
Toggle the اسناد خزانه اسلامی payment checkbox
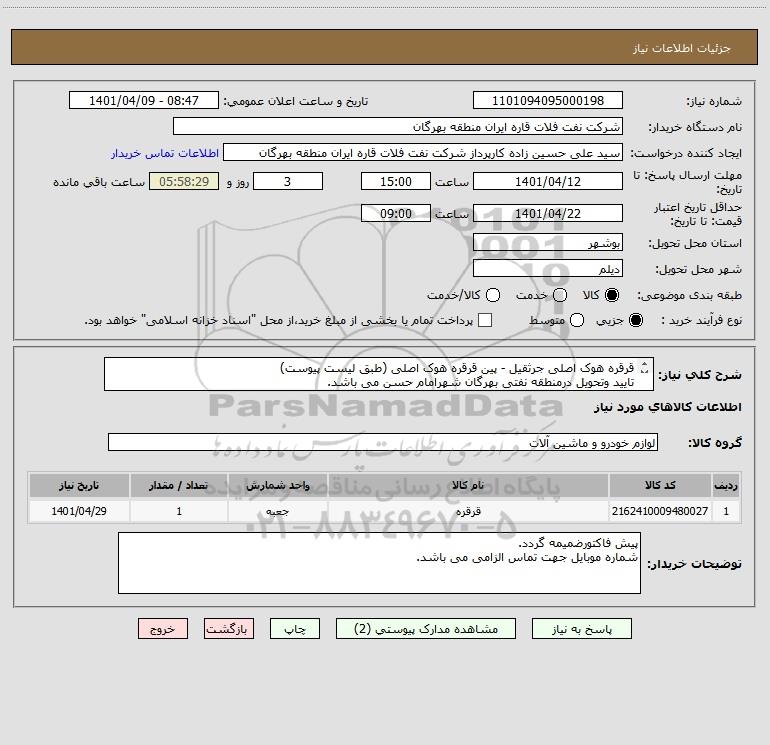point(485,320)
